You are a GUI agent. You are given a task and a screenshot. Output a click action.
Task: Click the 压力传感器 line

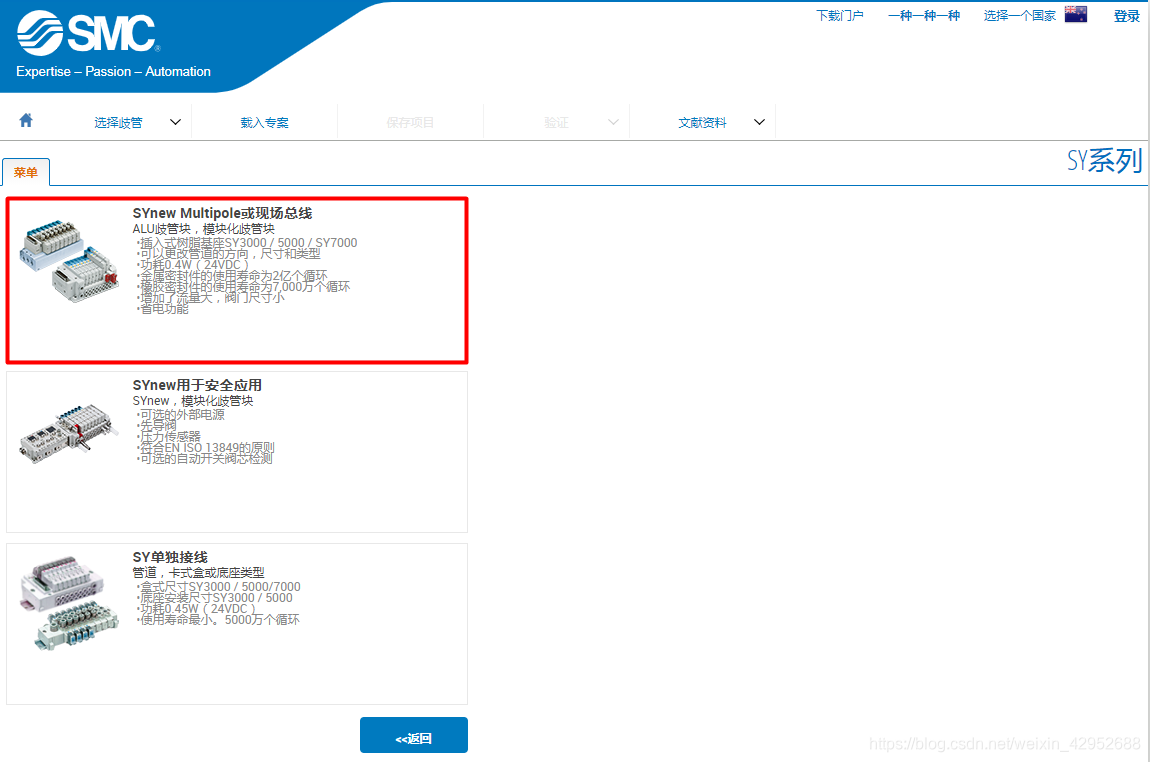point(169,436)
